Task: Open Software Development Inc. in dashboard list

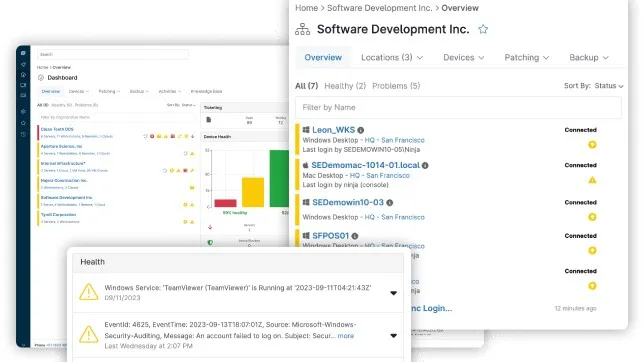Action: (x=67, y=198)
